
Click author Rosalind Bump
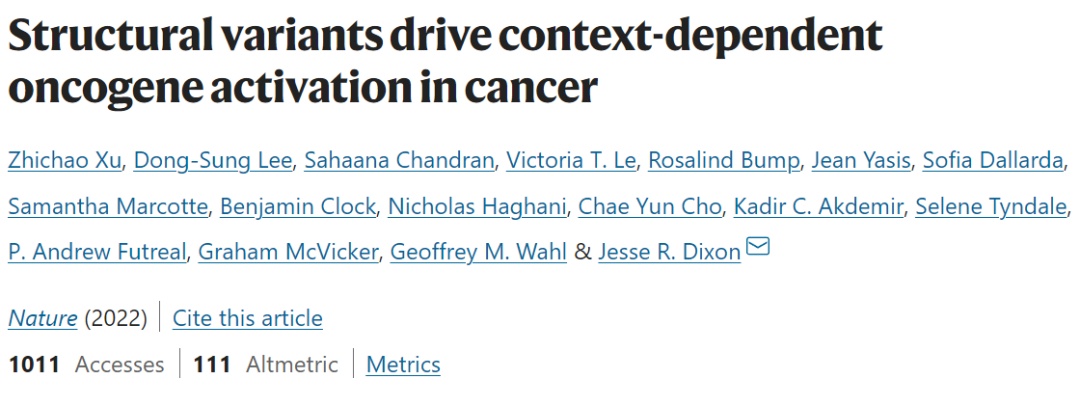724,161
